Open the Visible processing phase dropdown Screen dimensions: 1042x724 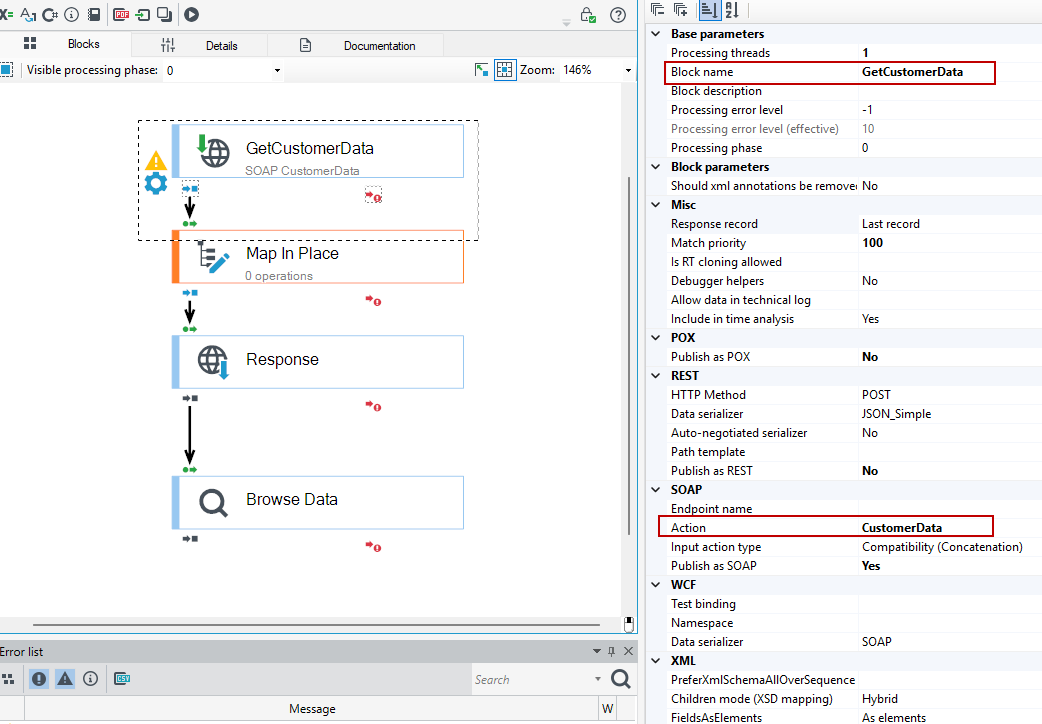click(277, 70)
